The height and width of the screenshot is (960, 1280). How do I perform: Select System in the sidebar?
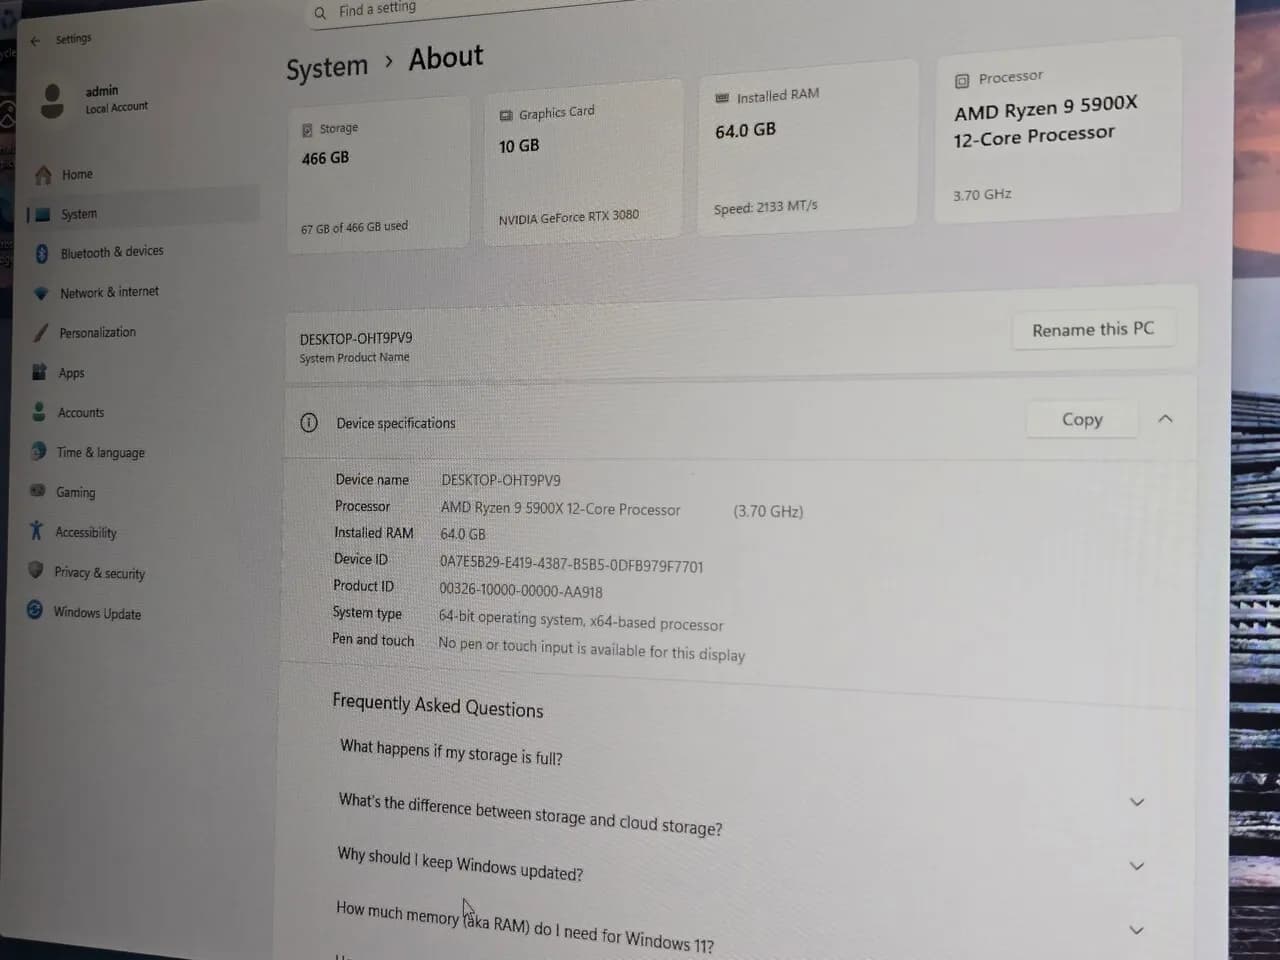click(x=79, y=214)
